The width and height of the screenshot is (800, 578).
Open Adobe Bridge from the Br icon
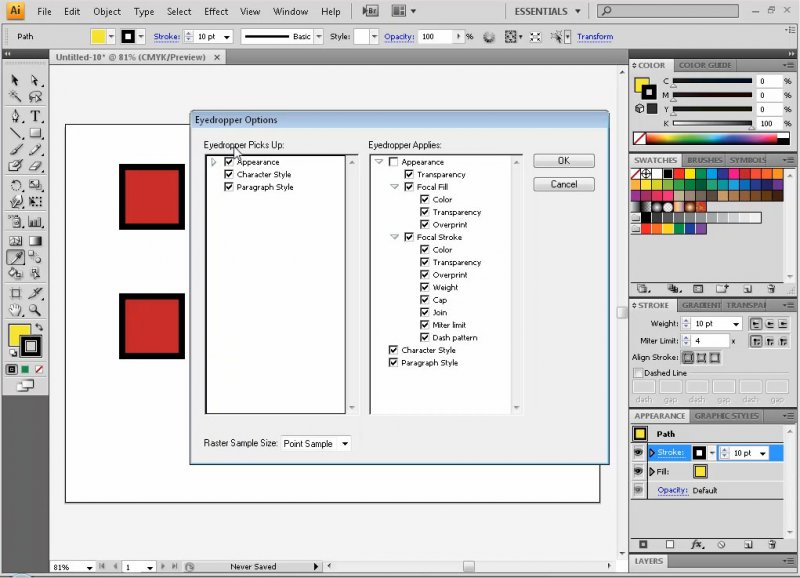pyautogui.click(x=370, y=11)
